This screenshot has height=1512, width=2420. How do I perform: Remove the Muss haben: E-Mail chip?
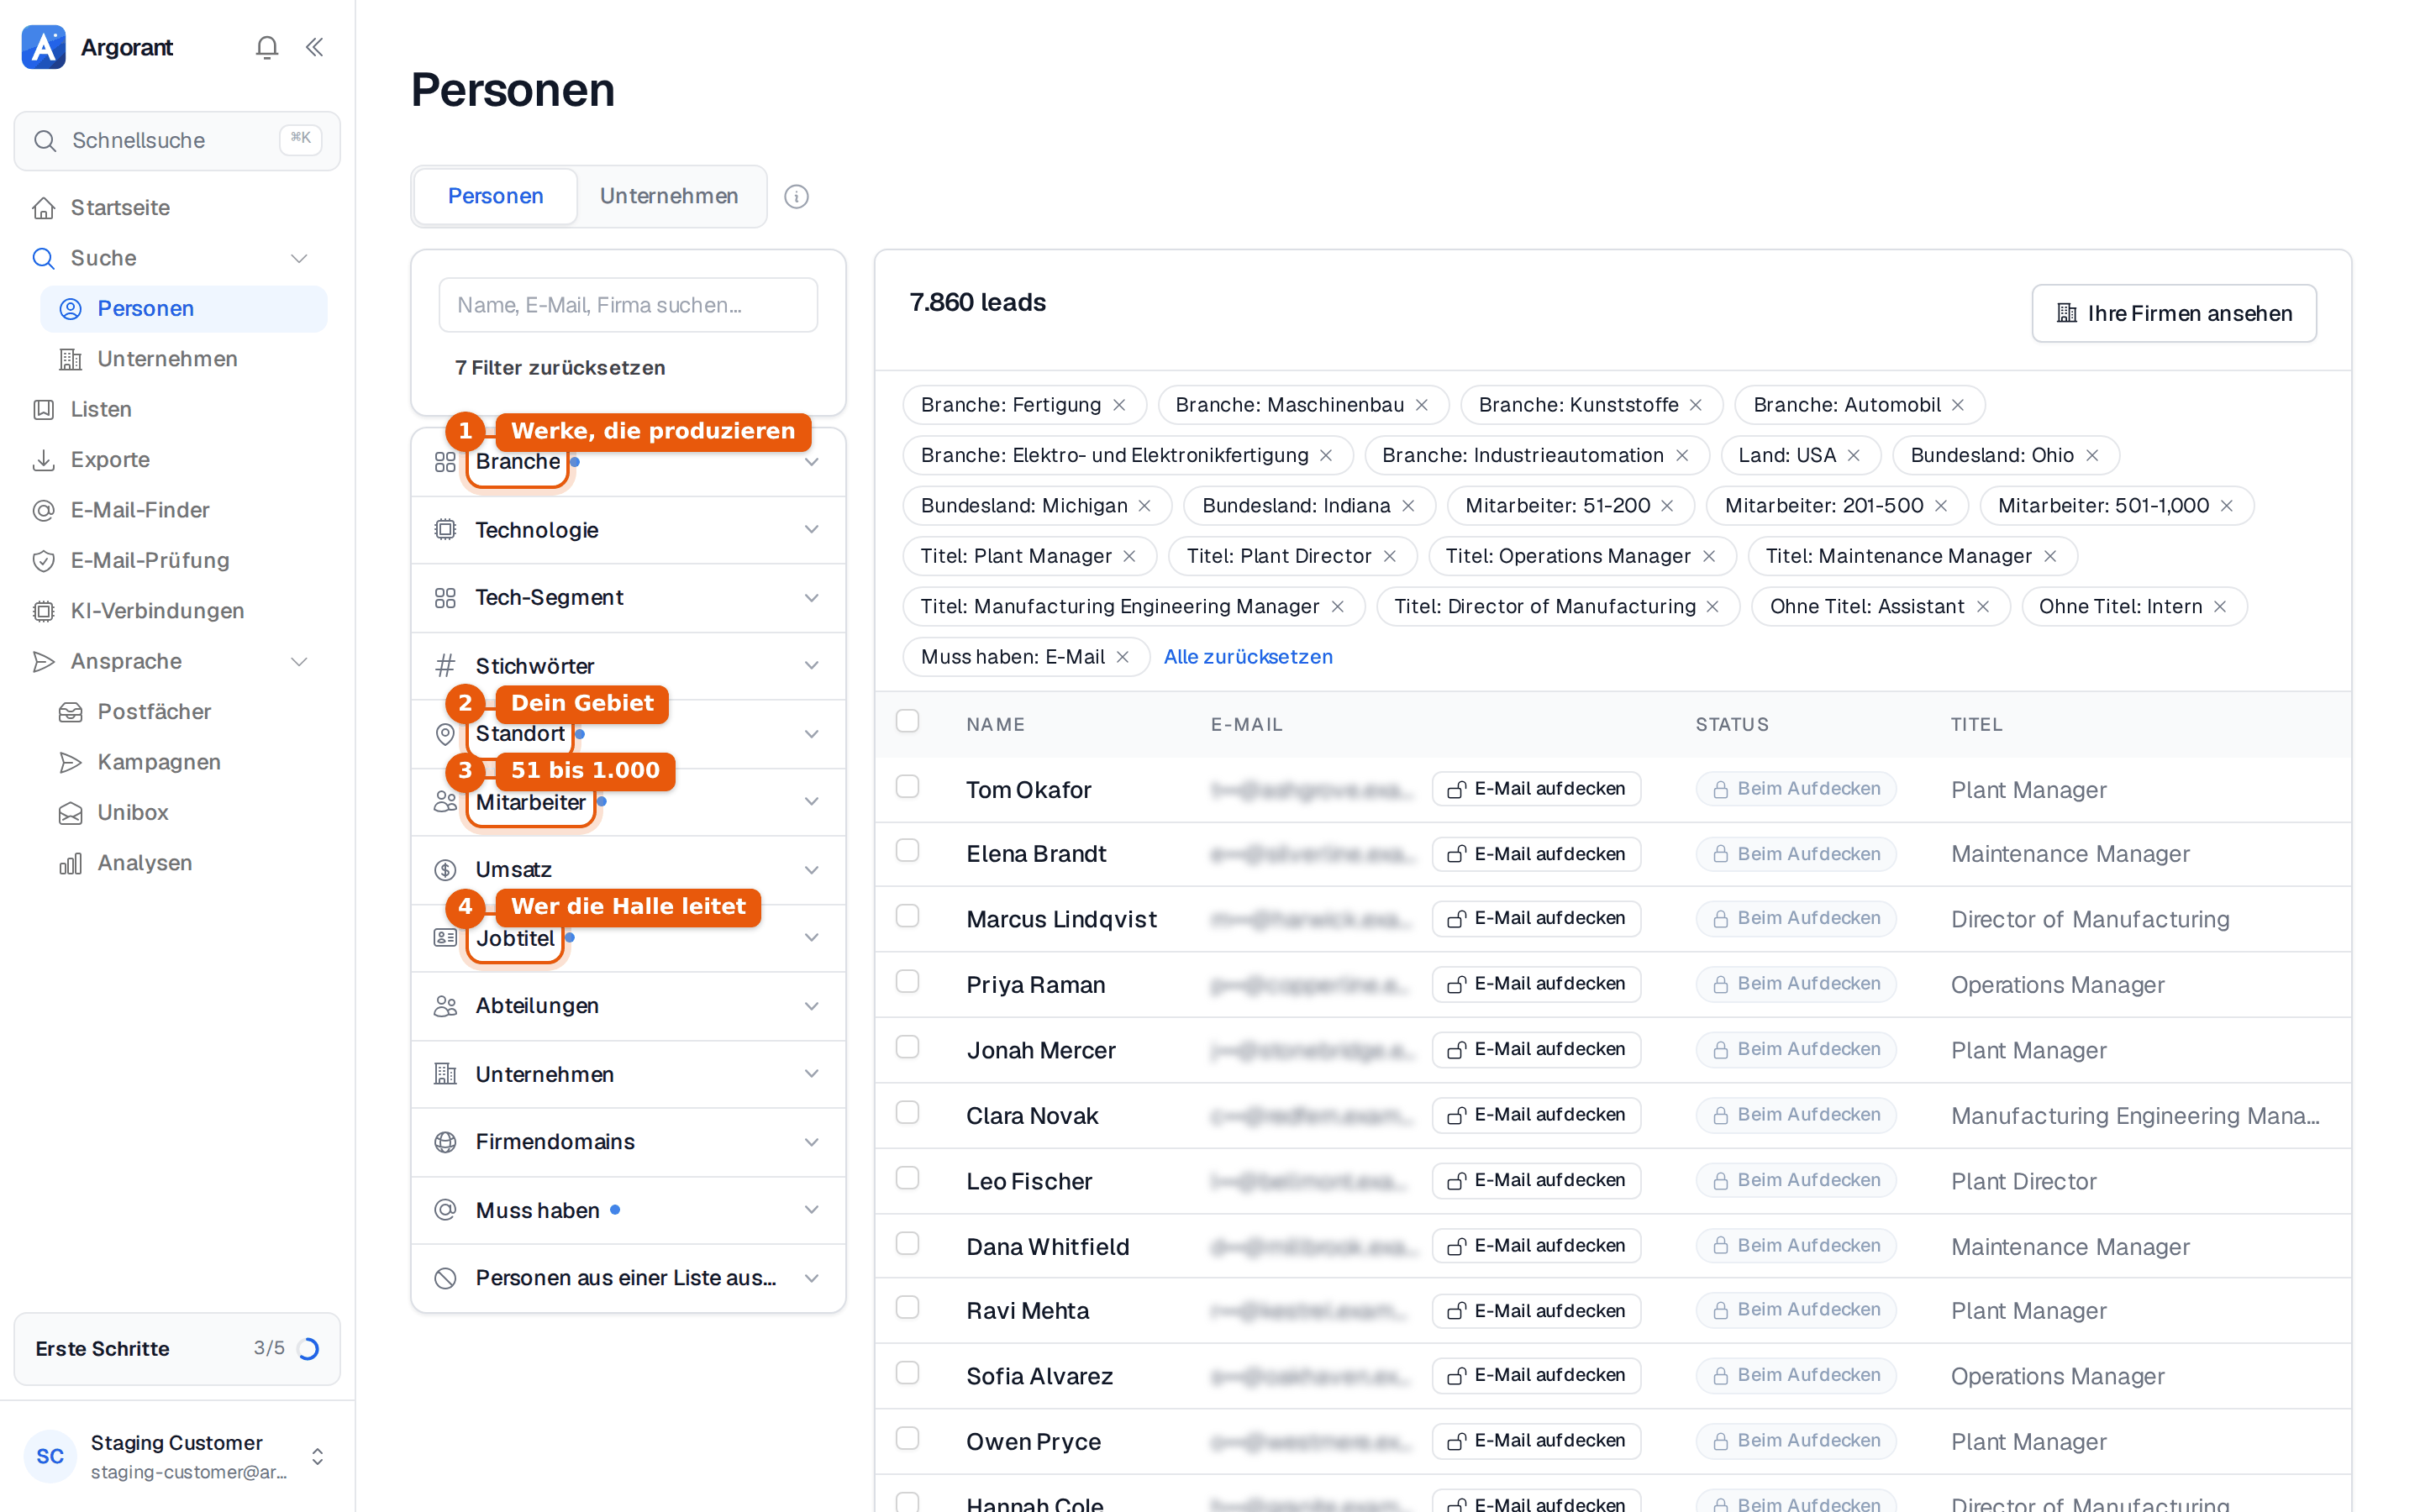pyautogui.click(x=1122, y=657)
